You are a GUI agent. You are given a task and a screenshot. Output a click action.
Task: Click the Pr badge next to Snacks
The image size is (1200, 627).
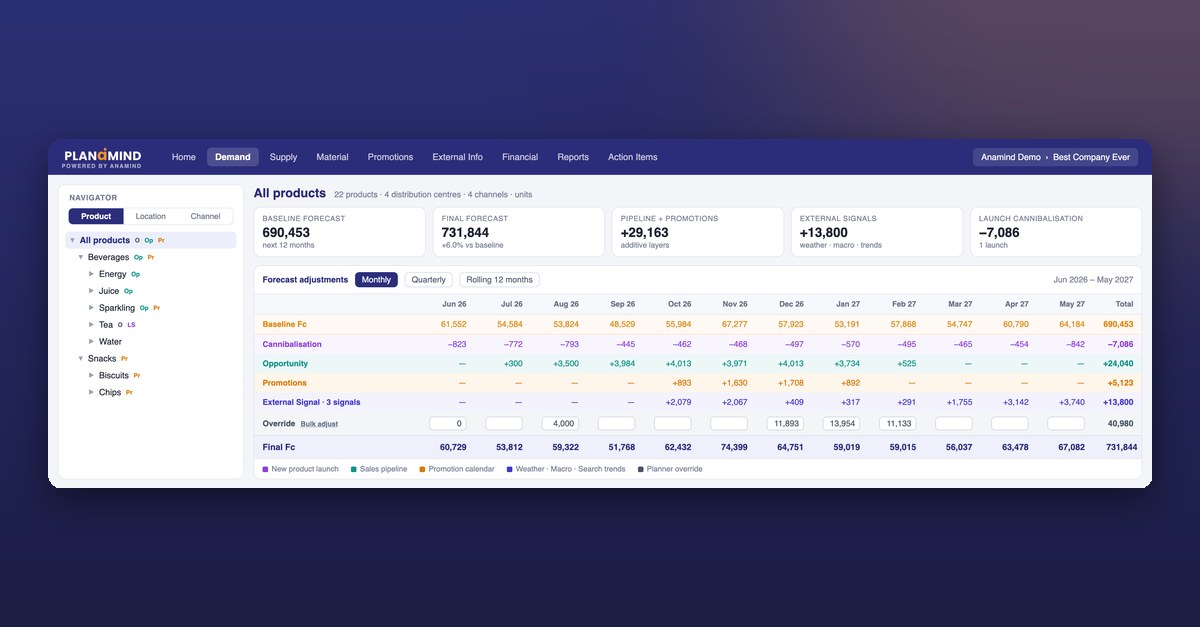(124, 359)
